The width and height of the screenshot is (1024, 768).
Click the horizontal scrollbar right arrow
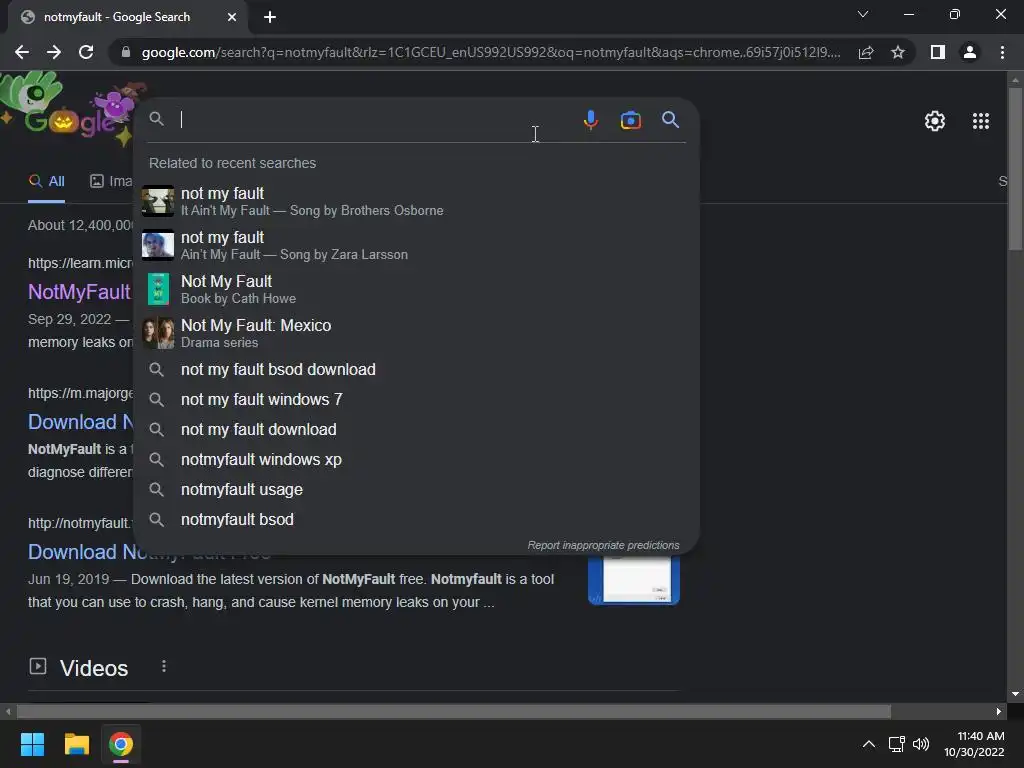click(999, 711)
